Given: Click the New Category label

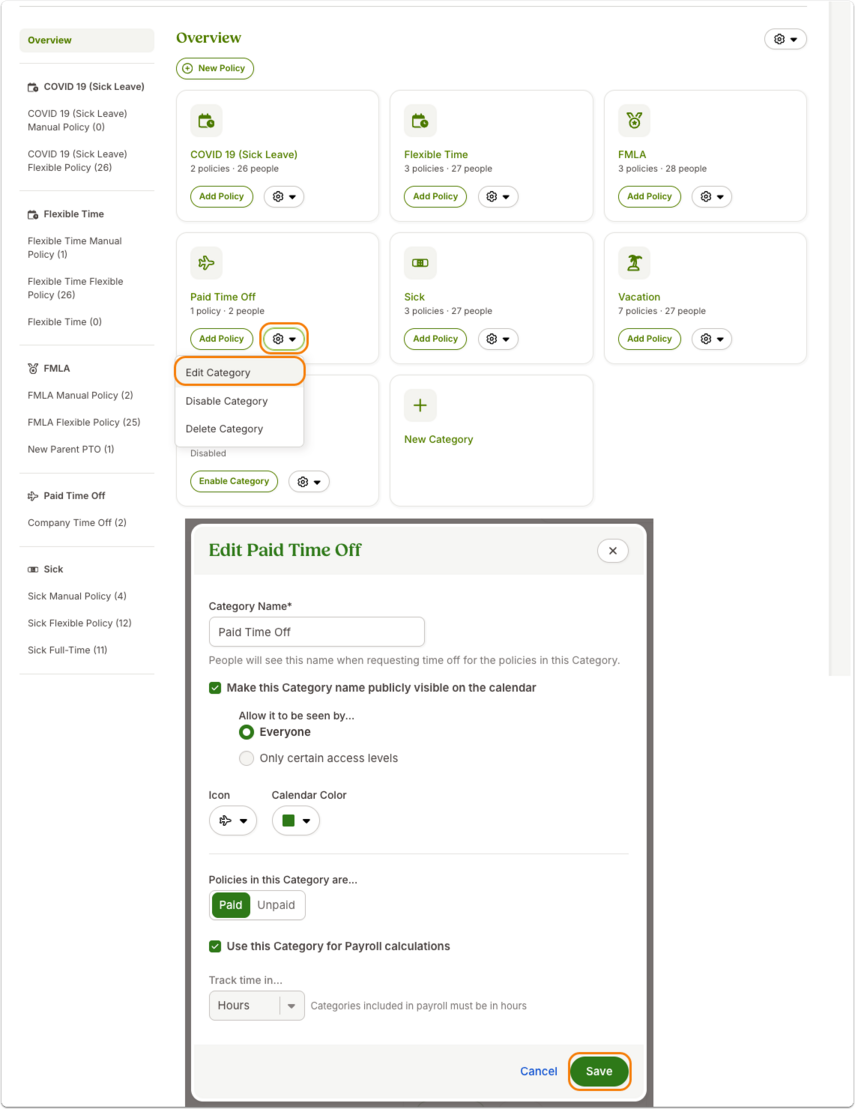Looking at the screenshot, I should [438, 439].
